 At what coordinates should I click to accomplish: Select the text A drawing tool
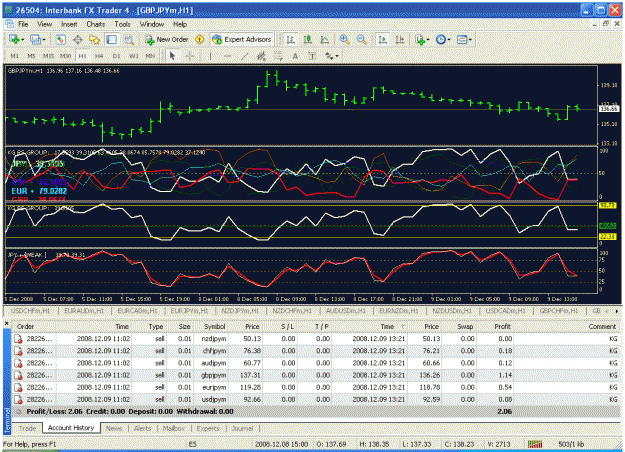coord(295,56)
